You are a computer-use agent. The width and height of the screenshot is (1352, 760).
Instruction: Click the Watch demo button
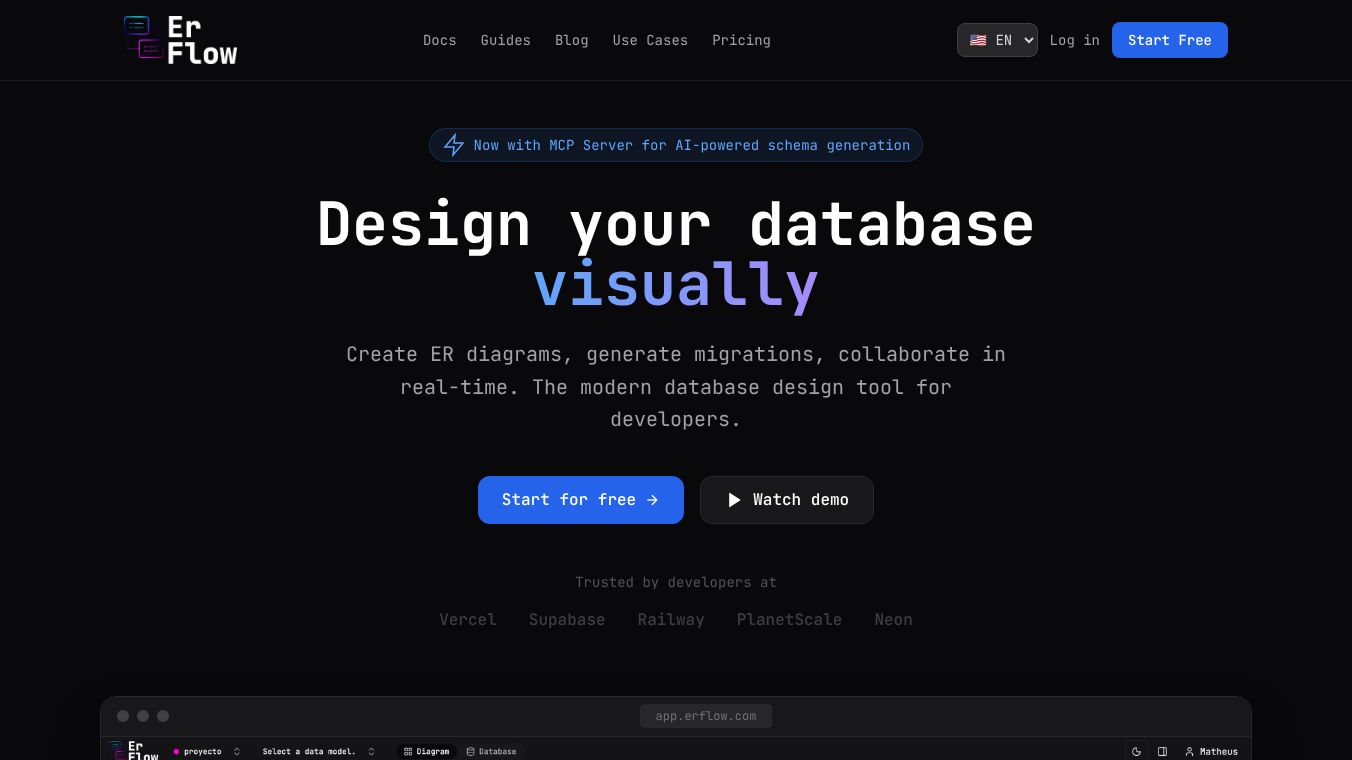(x=787, y=500)
